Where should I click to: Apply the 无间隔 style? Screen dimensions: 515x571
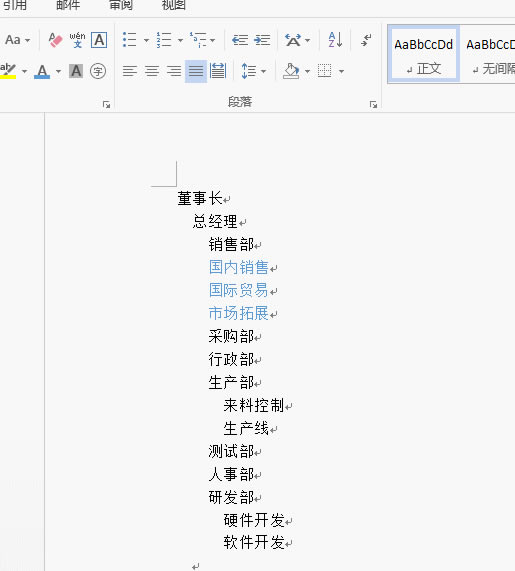pos(488,54)
